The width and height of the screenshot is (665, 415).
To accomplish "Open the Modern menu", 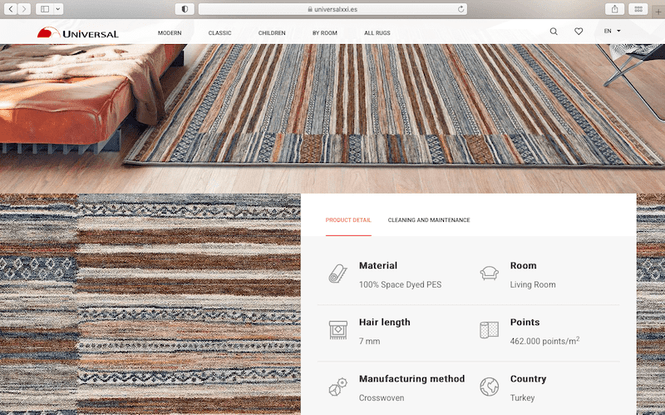I will (x=170, y=33).
